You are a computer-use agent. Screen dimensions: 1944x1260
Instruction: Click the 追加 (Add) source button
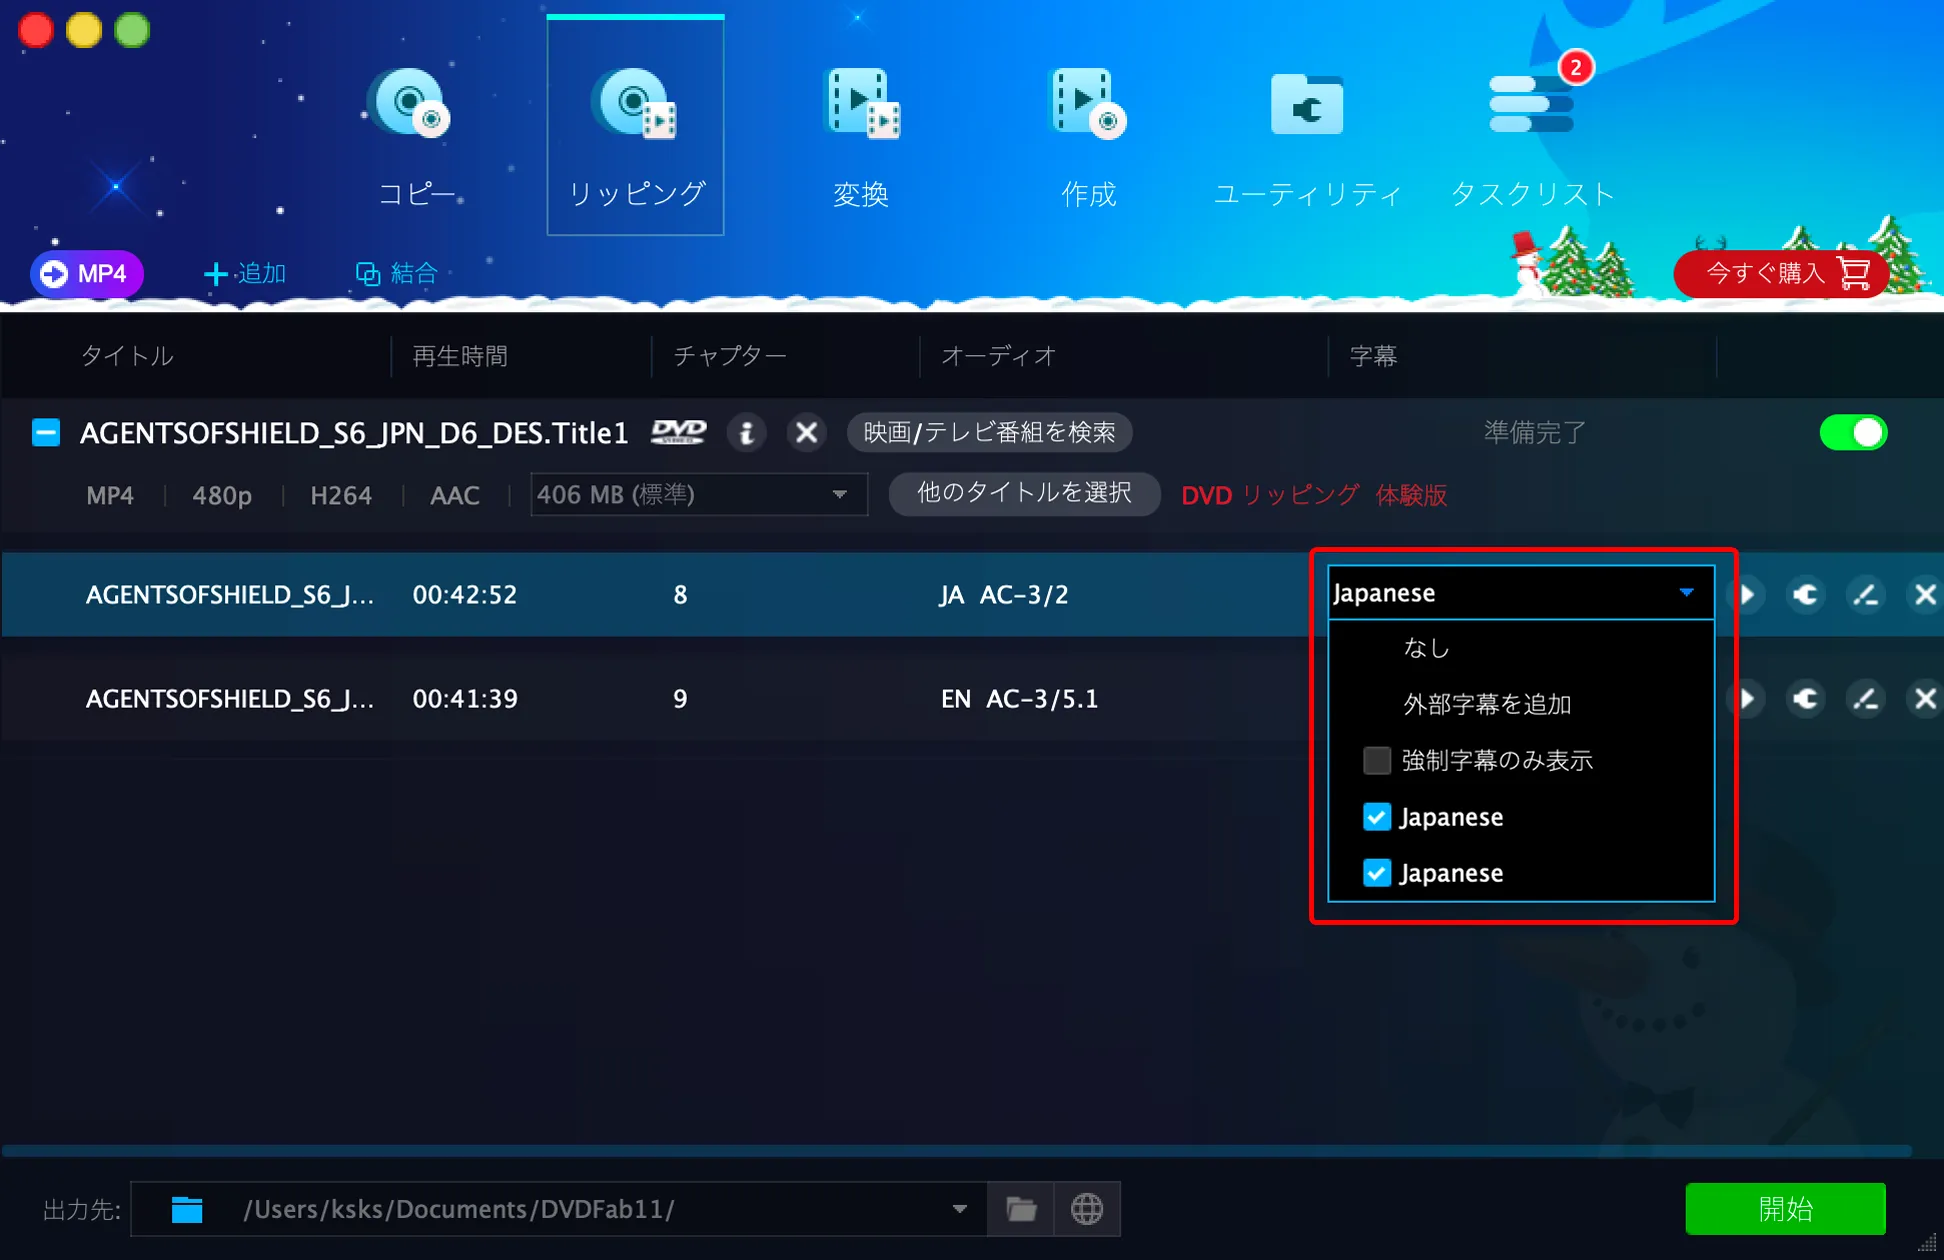[245, 273]
